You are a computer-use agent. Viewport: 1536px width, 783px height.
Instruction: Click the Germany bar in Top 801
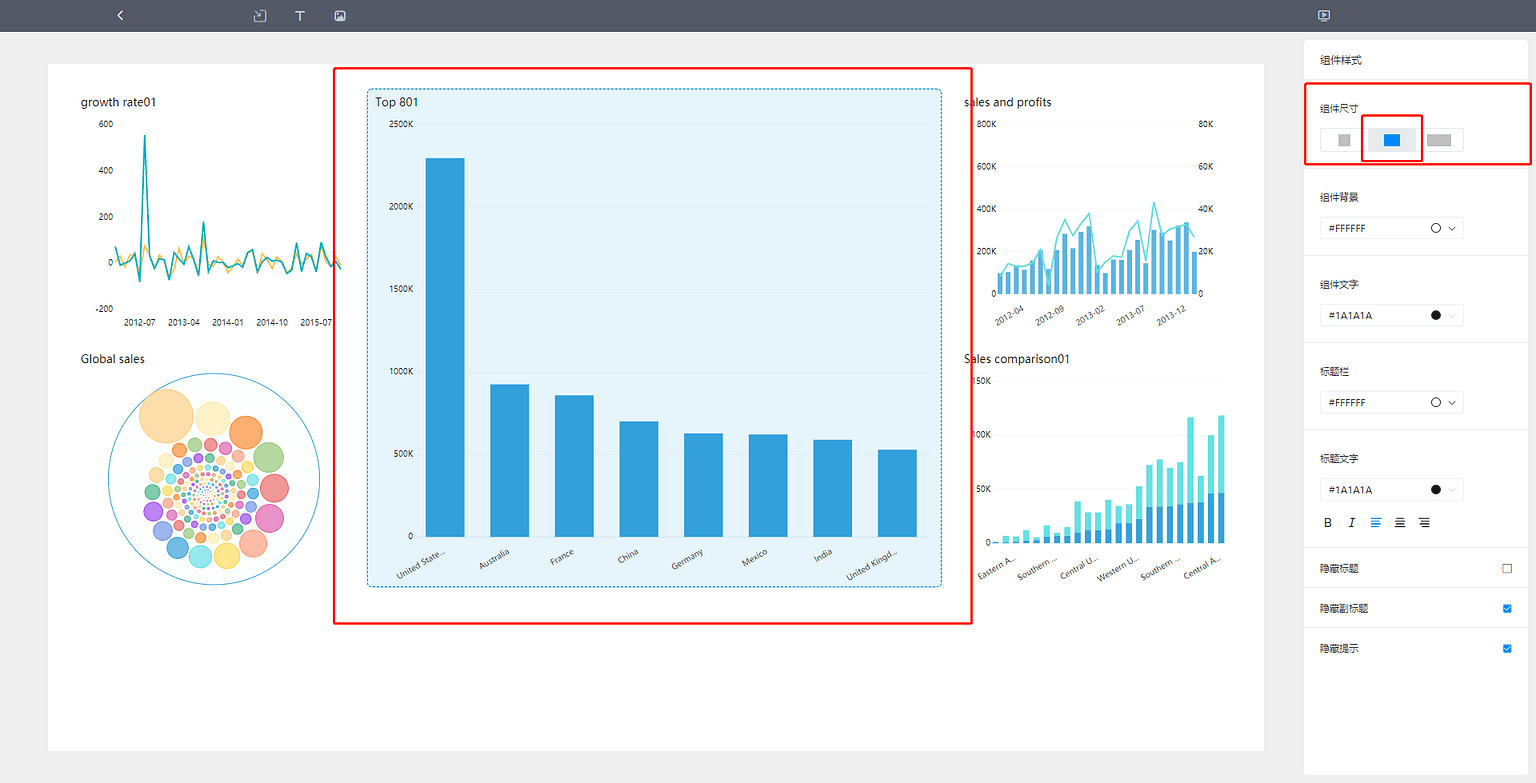point(703,485)
